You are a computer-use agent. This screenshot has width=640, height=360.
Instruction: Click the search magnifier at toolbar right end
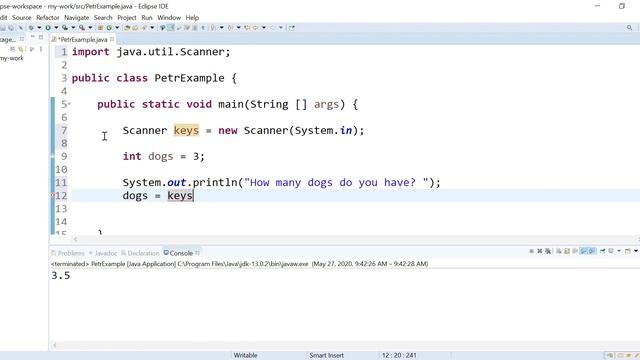coord(629,28)
